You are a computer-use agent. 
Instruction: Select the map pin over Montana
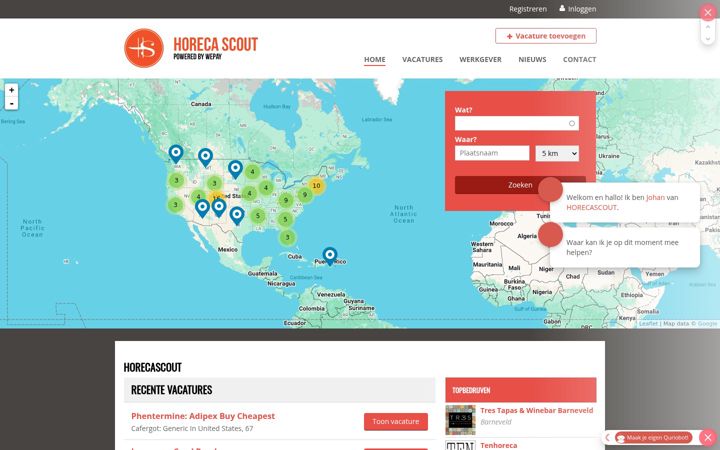coord(205,157)
